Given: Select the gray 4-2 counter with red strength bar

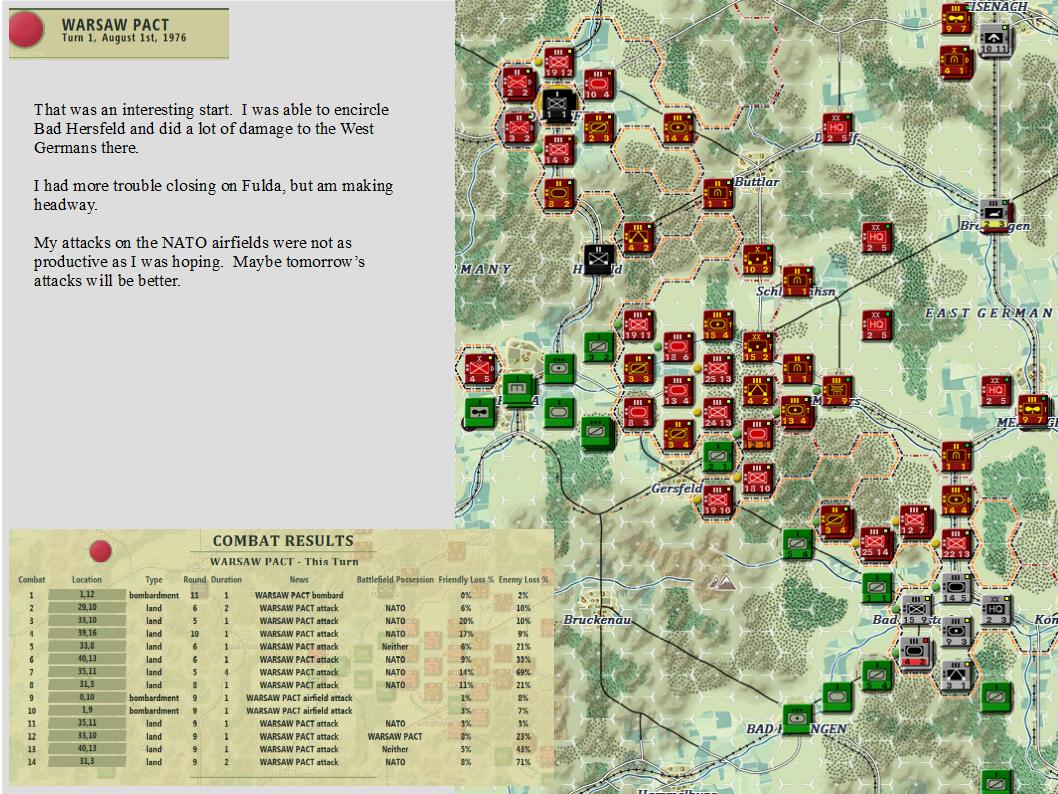Looking at the screenshot, I should point(916,654).
